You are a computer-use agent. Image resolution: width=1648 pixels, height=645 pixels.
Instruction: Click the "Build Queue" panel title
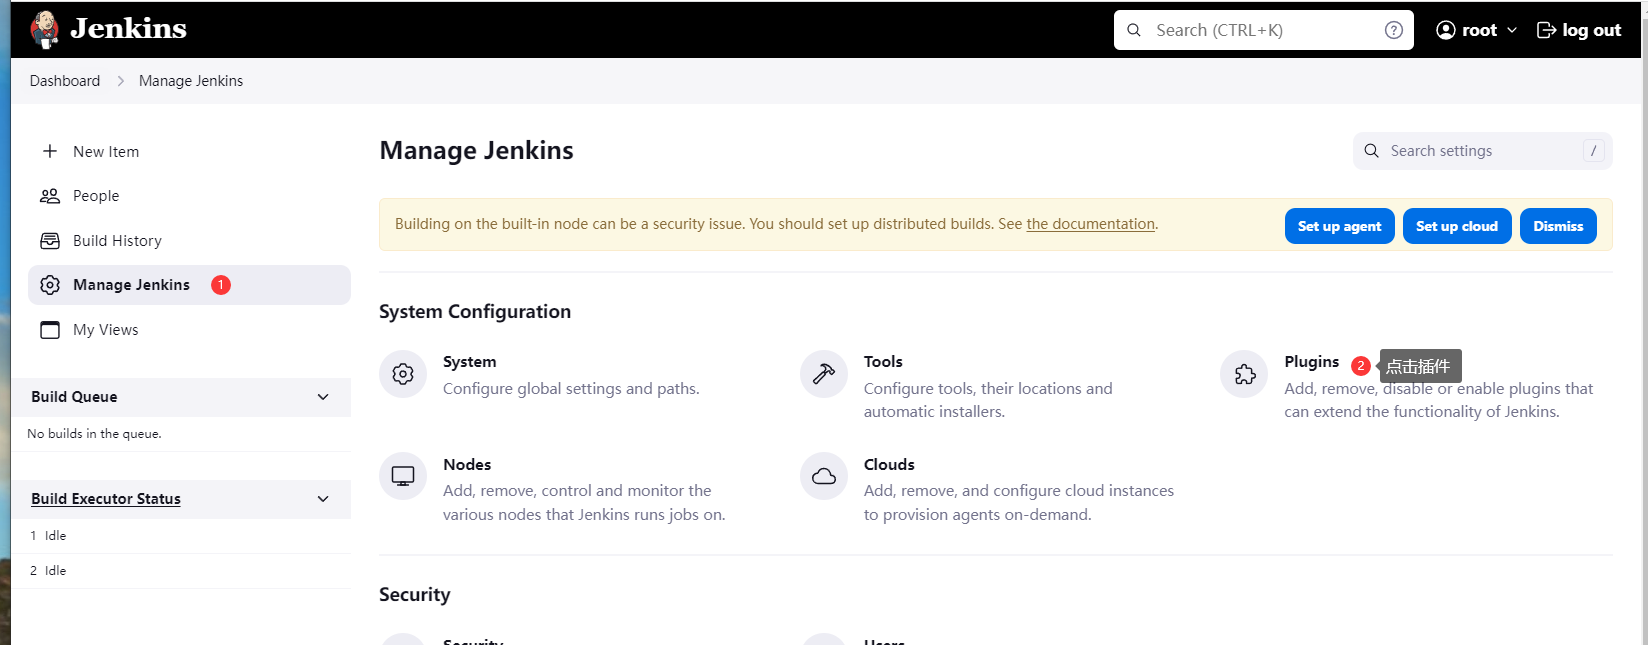tap(74, 397)
